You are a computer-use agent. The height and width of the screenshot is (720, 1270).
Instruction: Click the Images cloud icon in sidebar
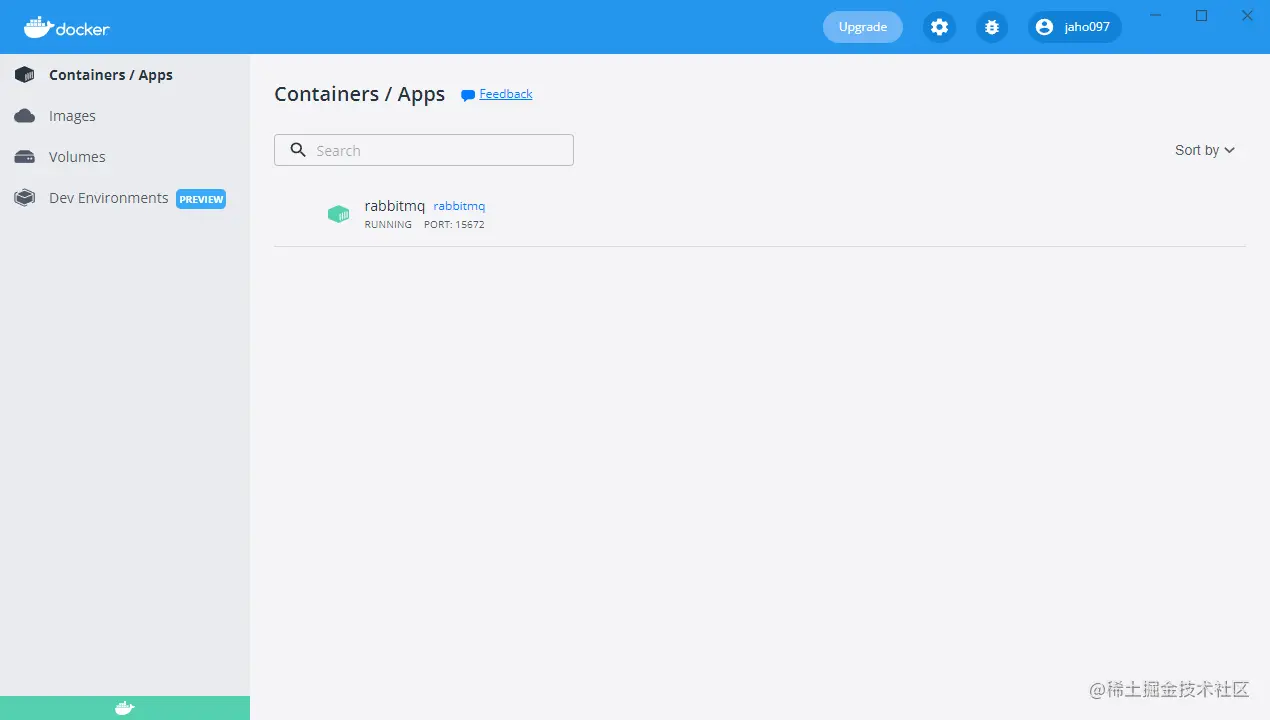coord(25,116)
